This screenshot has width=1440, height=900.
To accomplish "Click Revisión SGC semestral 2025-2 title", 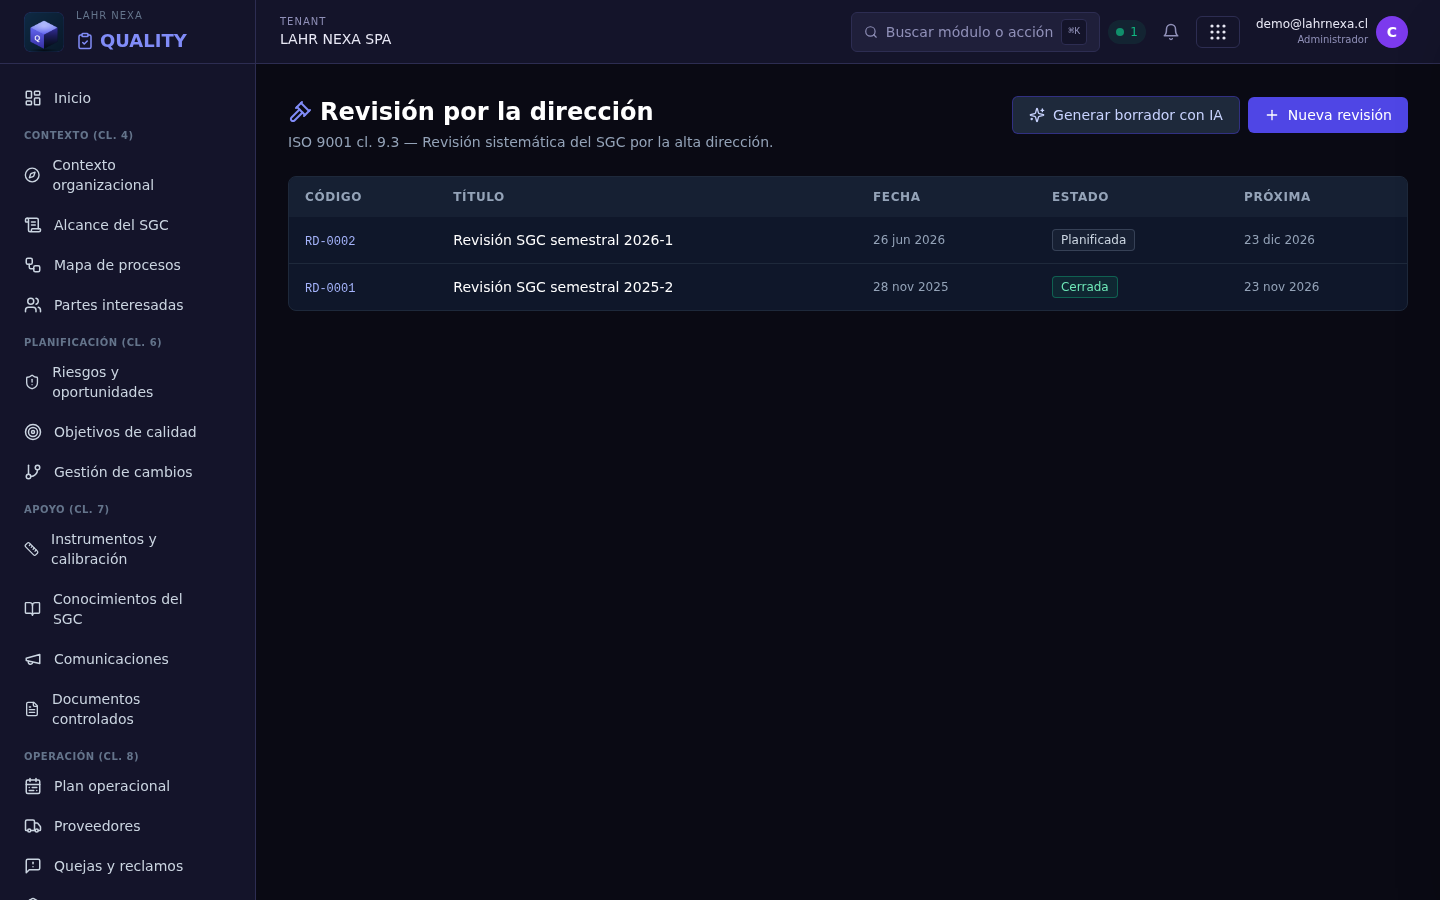I will click(563, 287).
